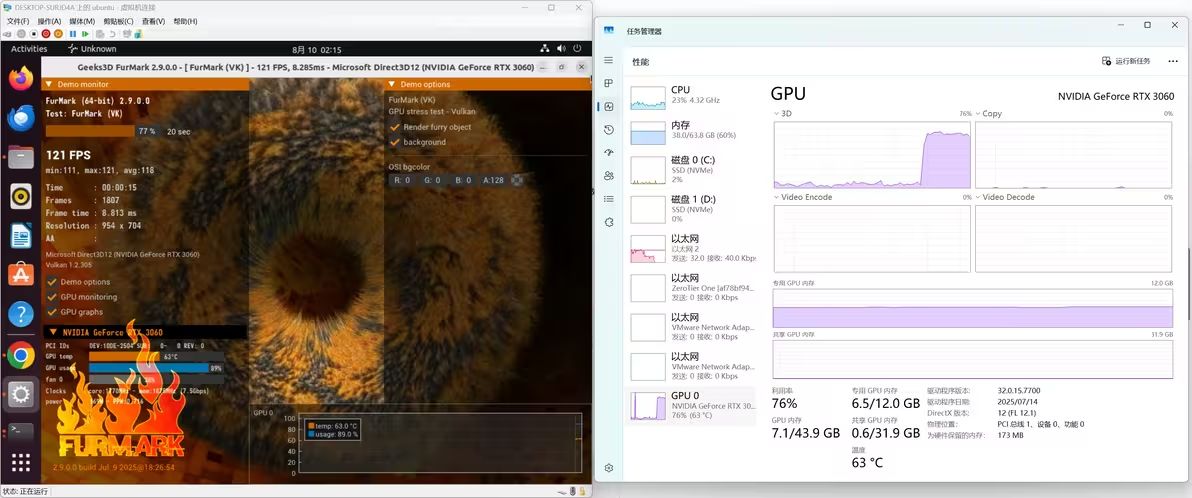Viewport: 1192px width, 498px height.
Task: Open the Ubuntu clock showing 8月 10 02:15
Action: pyautogui.click(x=315, y=49)
